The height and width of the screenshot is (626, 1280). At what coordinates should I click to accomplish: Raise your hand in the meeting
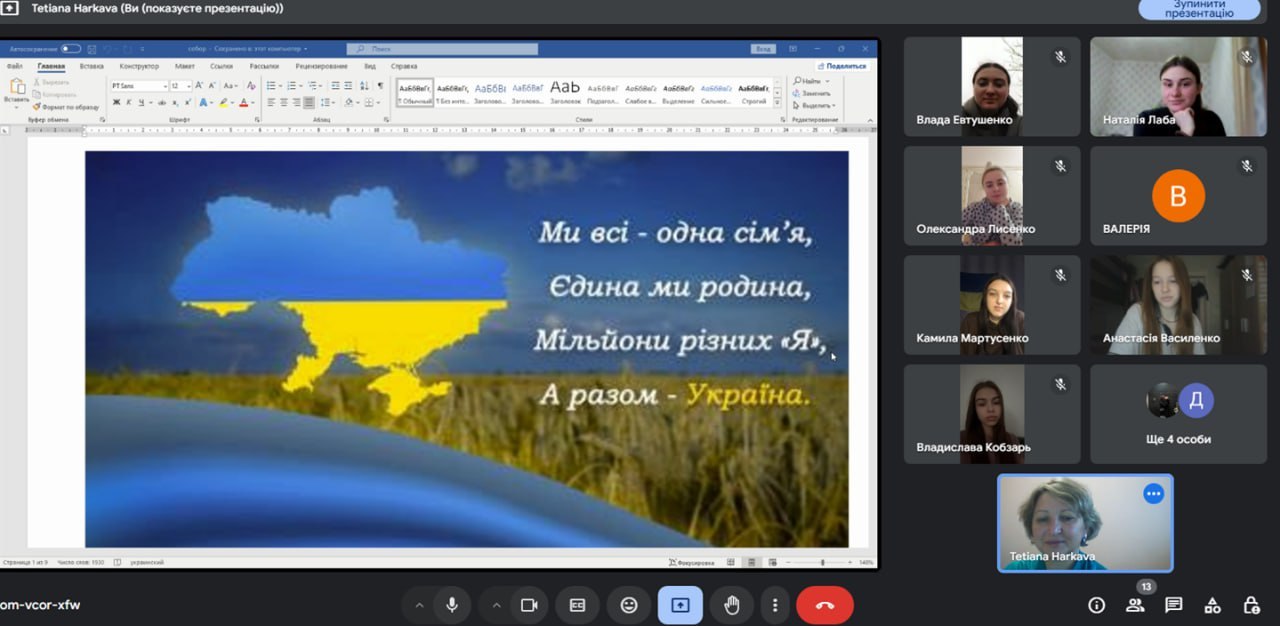coord(732,605)
